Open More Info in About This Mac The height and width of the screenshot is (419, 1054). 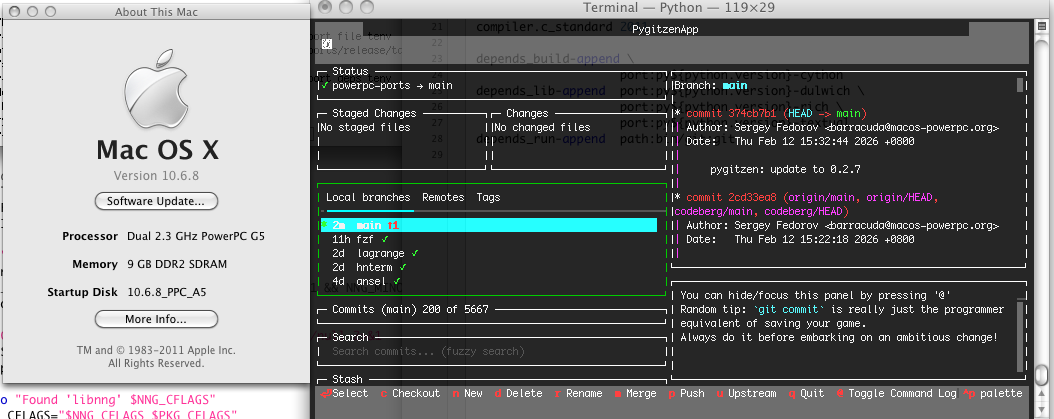156,319
